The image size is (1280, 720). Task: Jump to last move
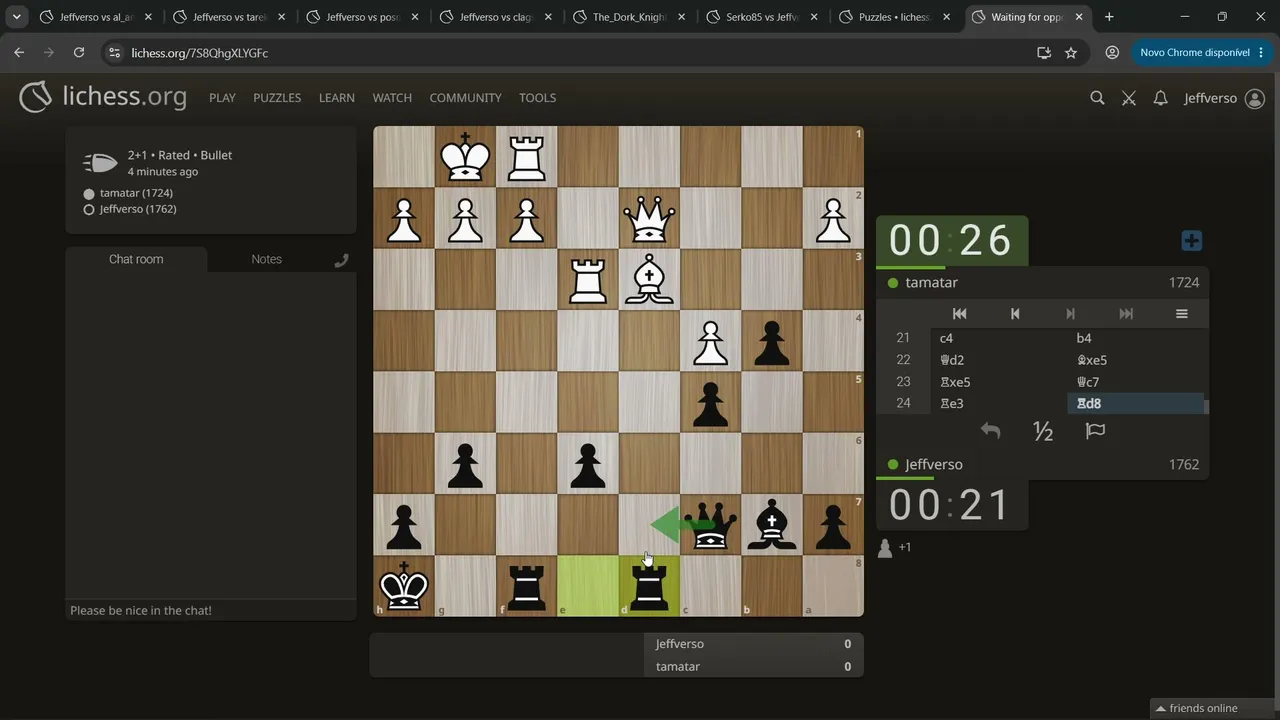1126,314
